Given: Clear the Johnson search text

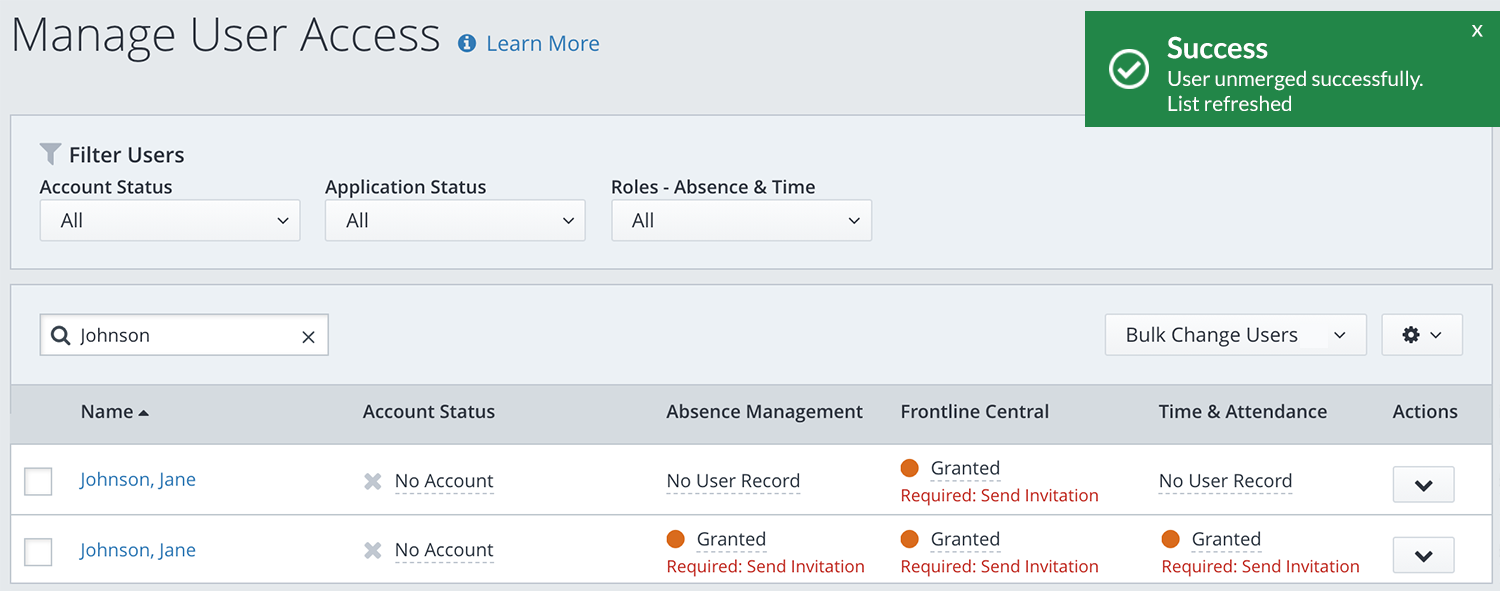Looking at the screenshot, I should pos(308,337).
